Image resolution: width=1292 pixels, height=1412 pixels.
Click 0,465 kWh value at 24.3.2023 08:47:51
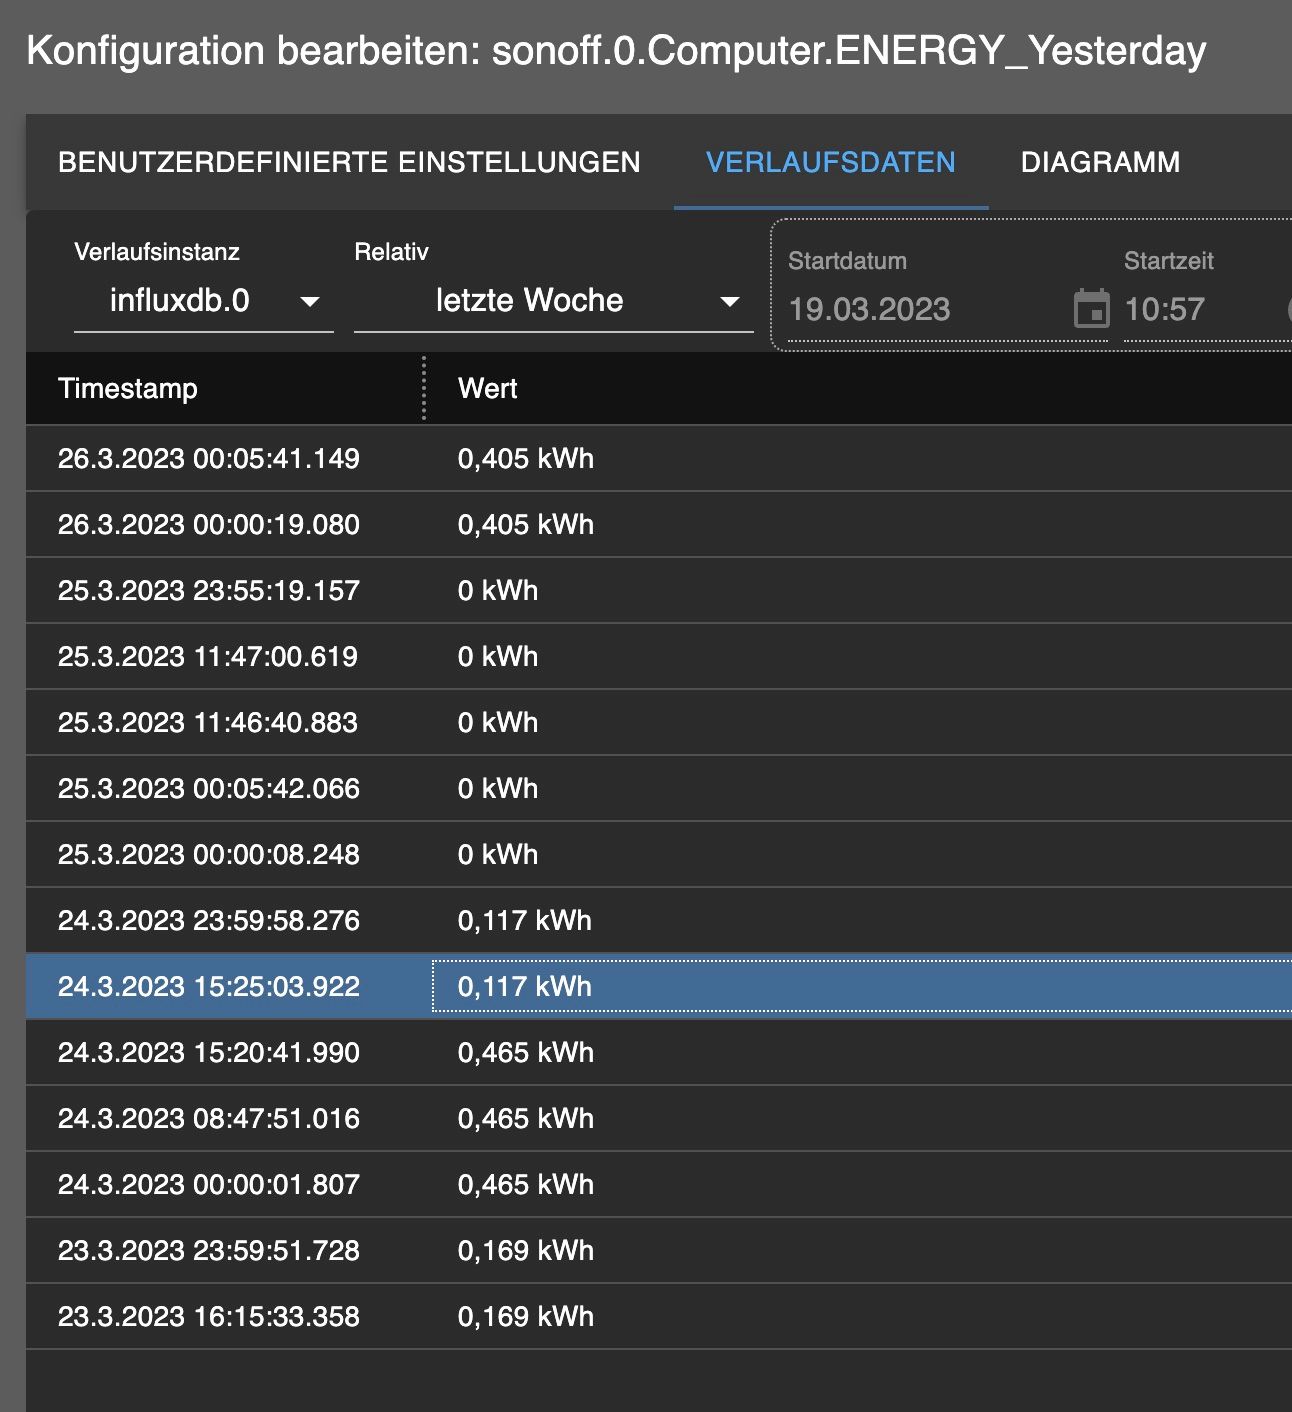(x=526, y=1118)
